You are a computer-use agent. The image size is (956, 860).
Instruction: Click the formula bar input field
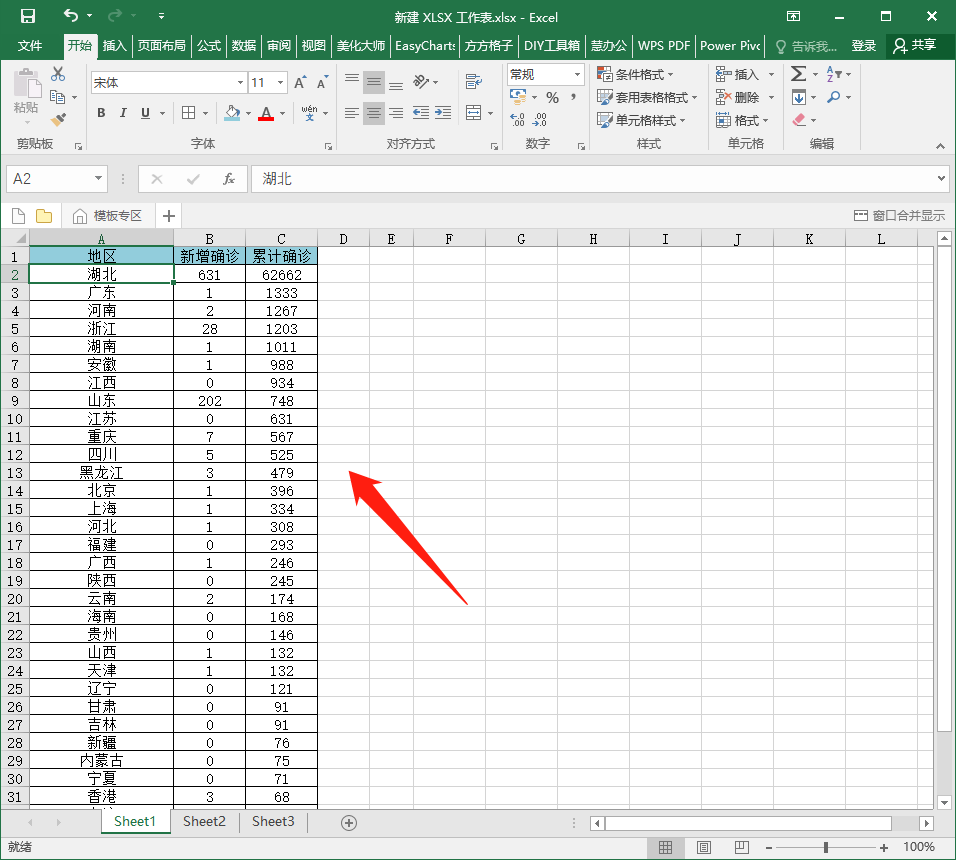[594, 179]
